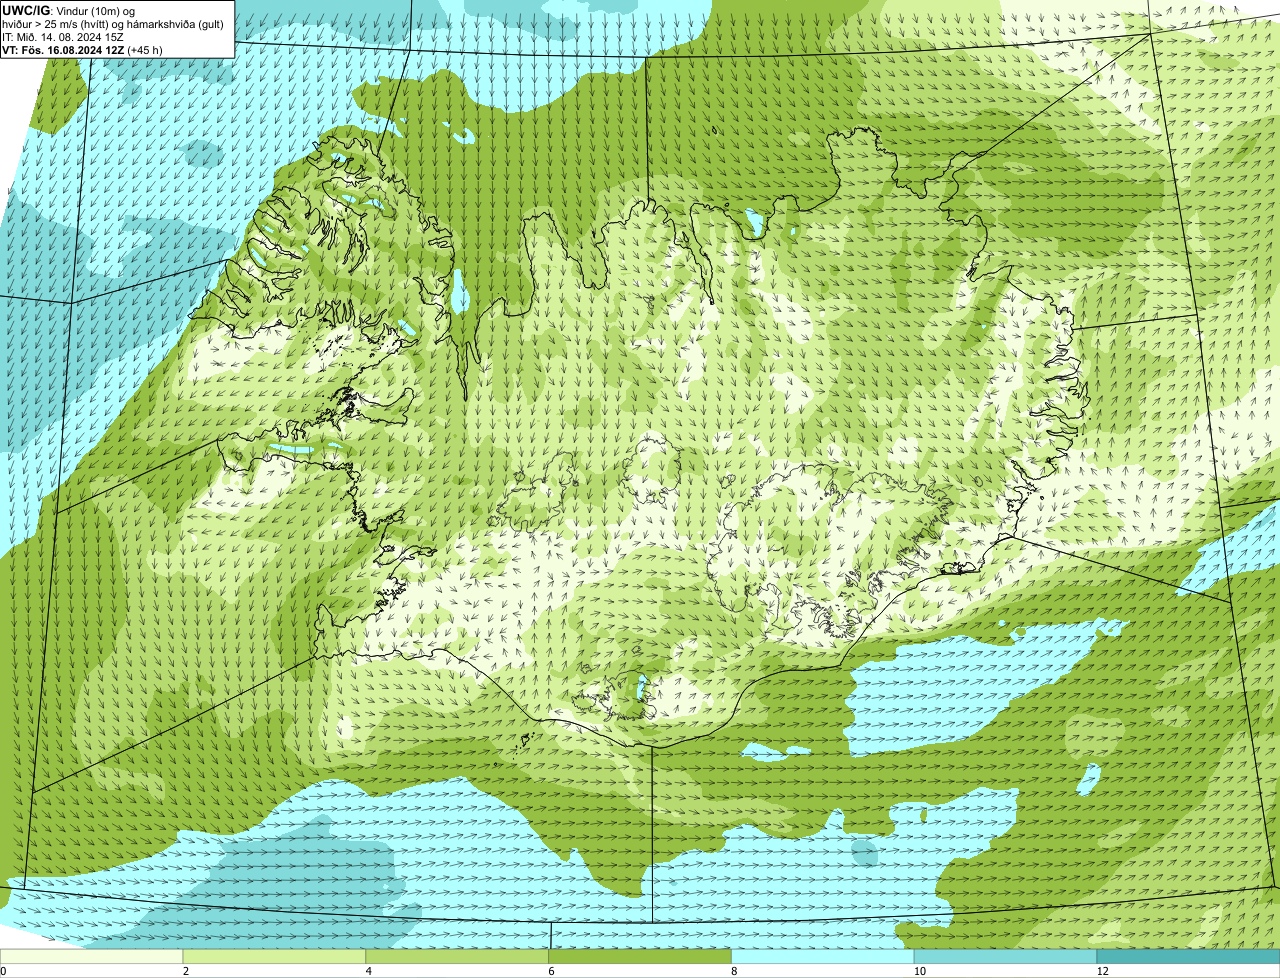Click legend scale label "0"
1280x978 pixels.
pyautogui.click(x=3, y=971)
